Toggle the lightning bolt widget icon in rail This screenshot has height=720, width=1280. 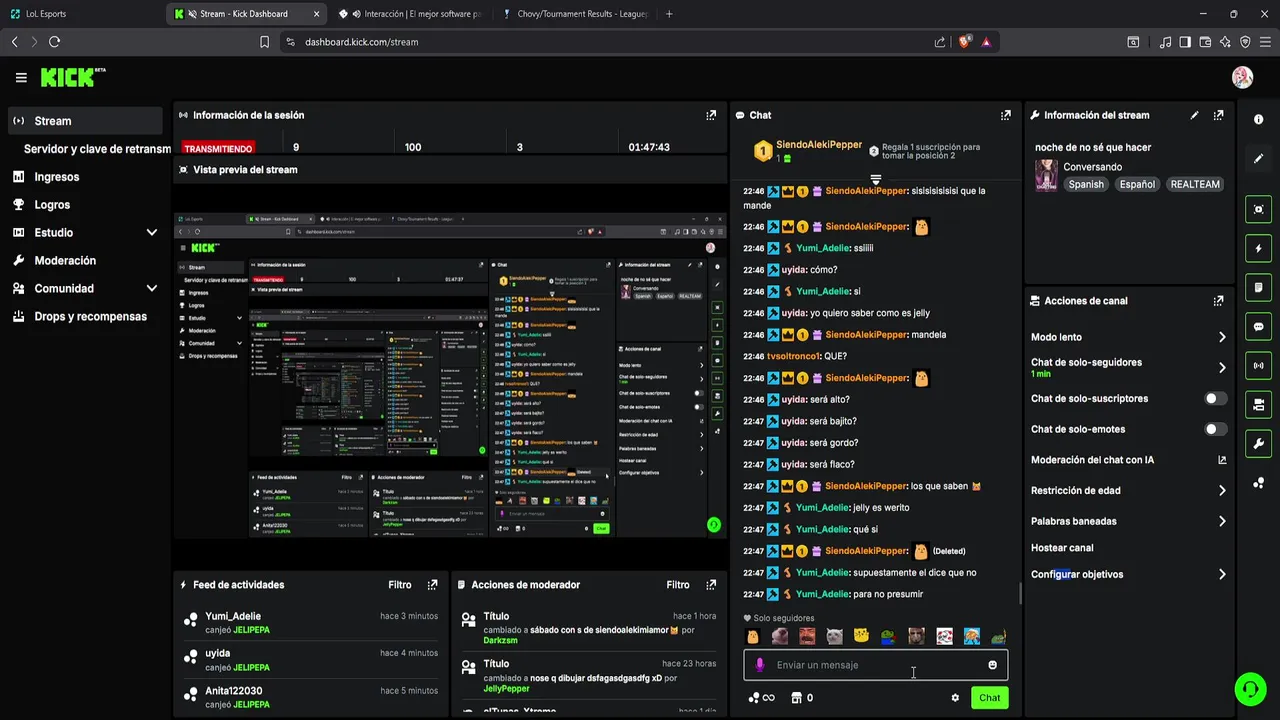point(1258,248)
